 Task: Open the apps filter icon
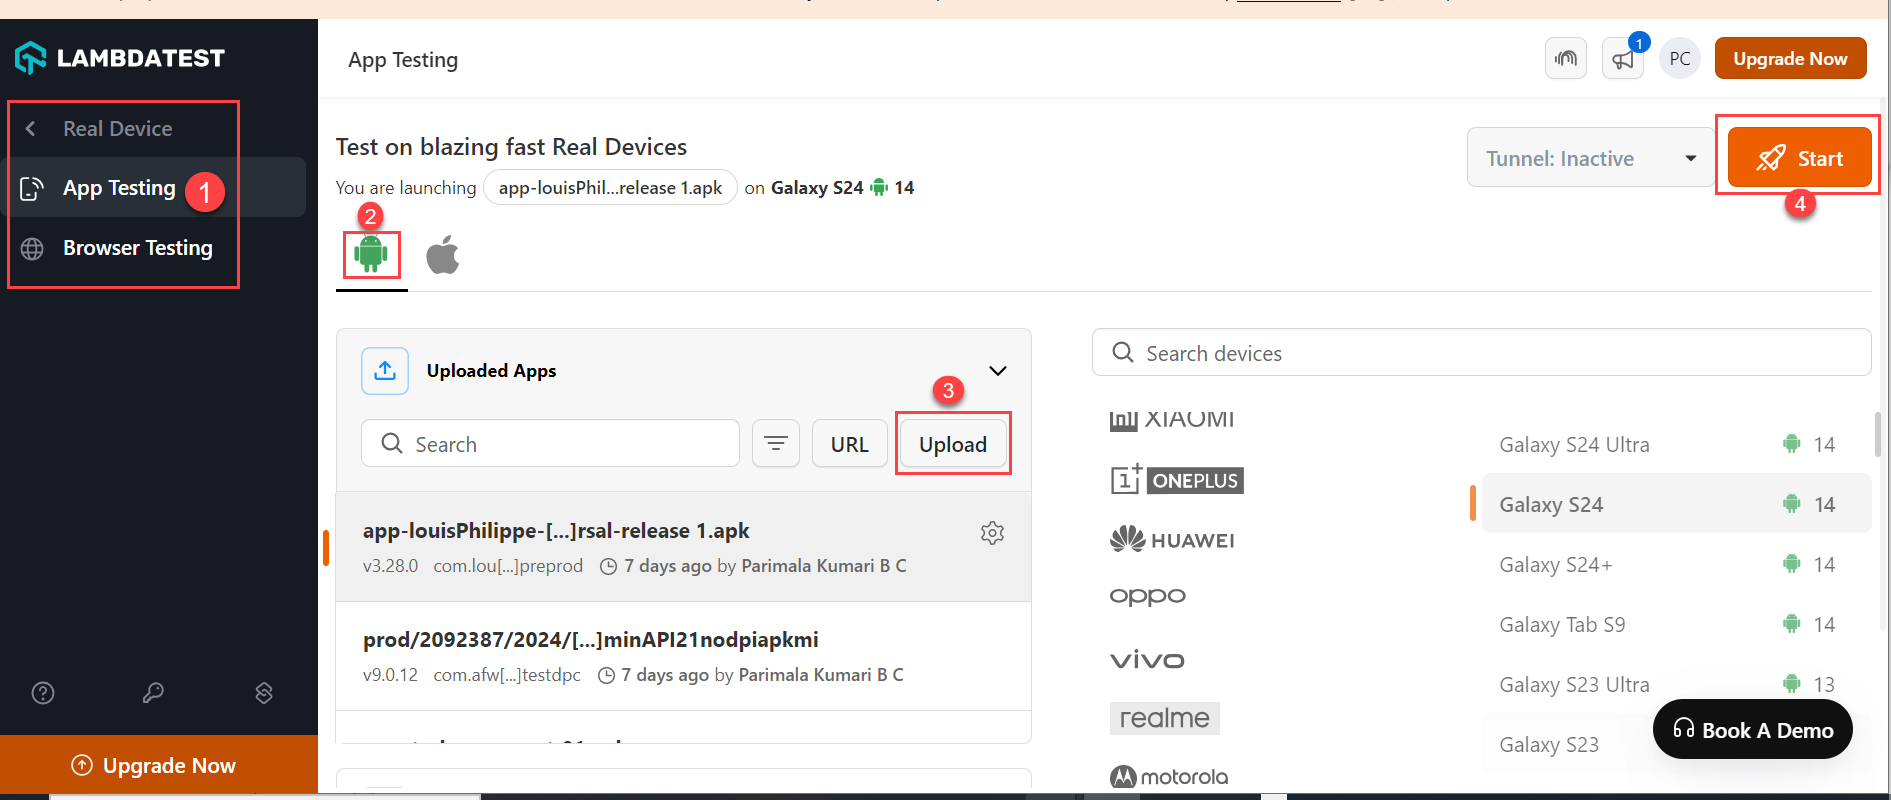tap(776, 444)
